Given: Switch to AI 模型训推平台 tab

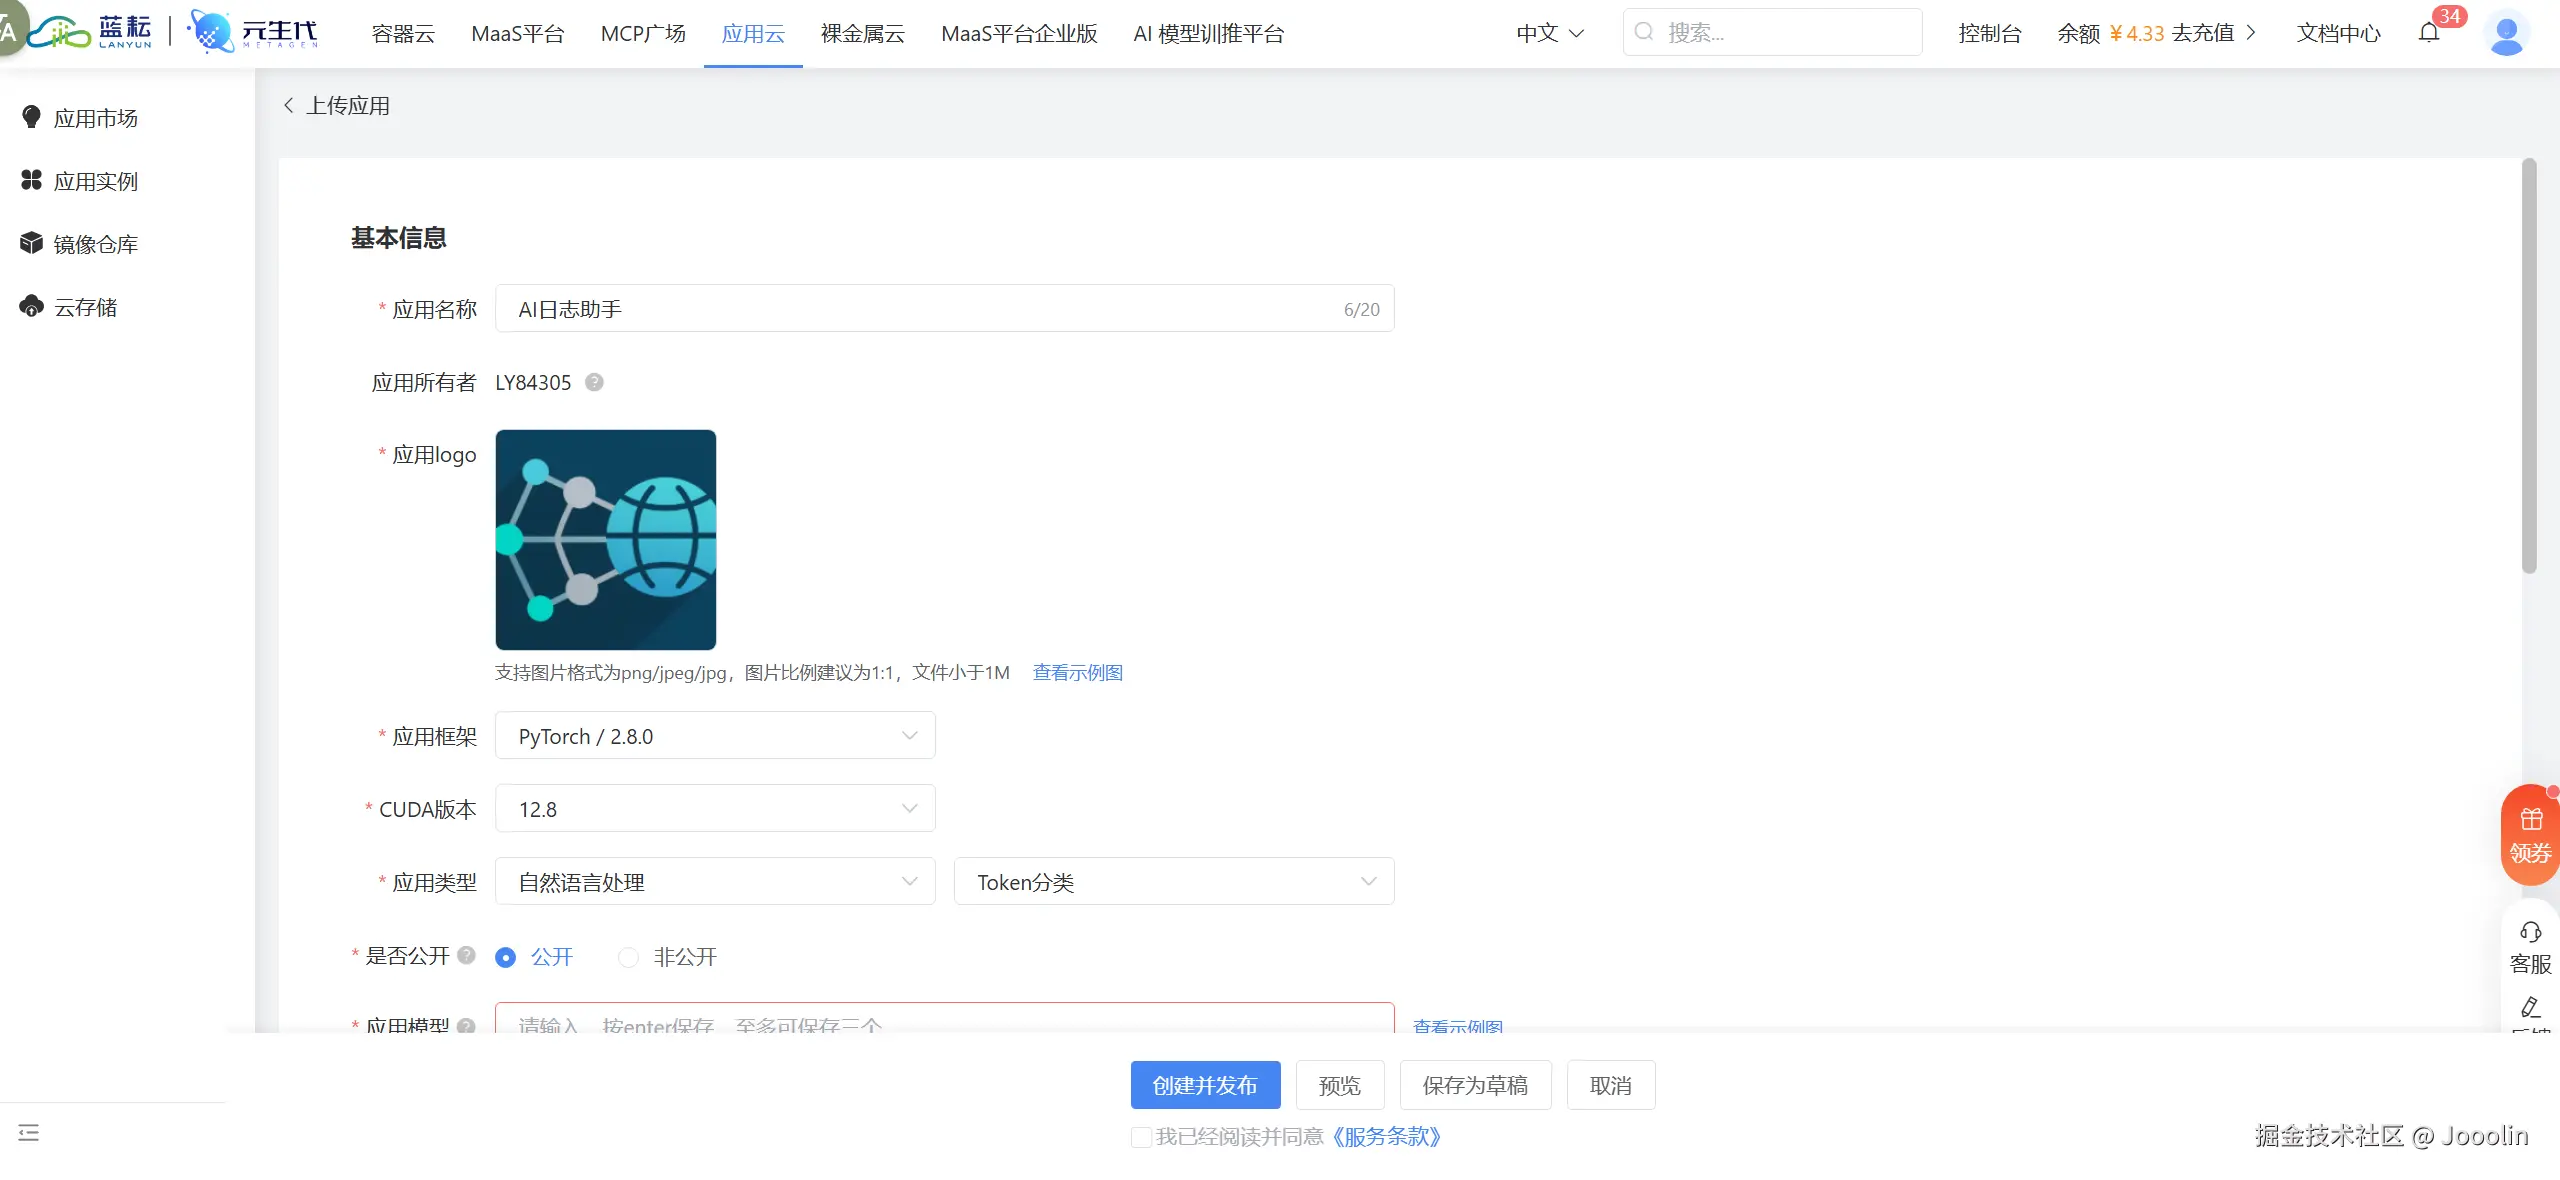Looking at the screenshot, I should coord(1208,33).
